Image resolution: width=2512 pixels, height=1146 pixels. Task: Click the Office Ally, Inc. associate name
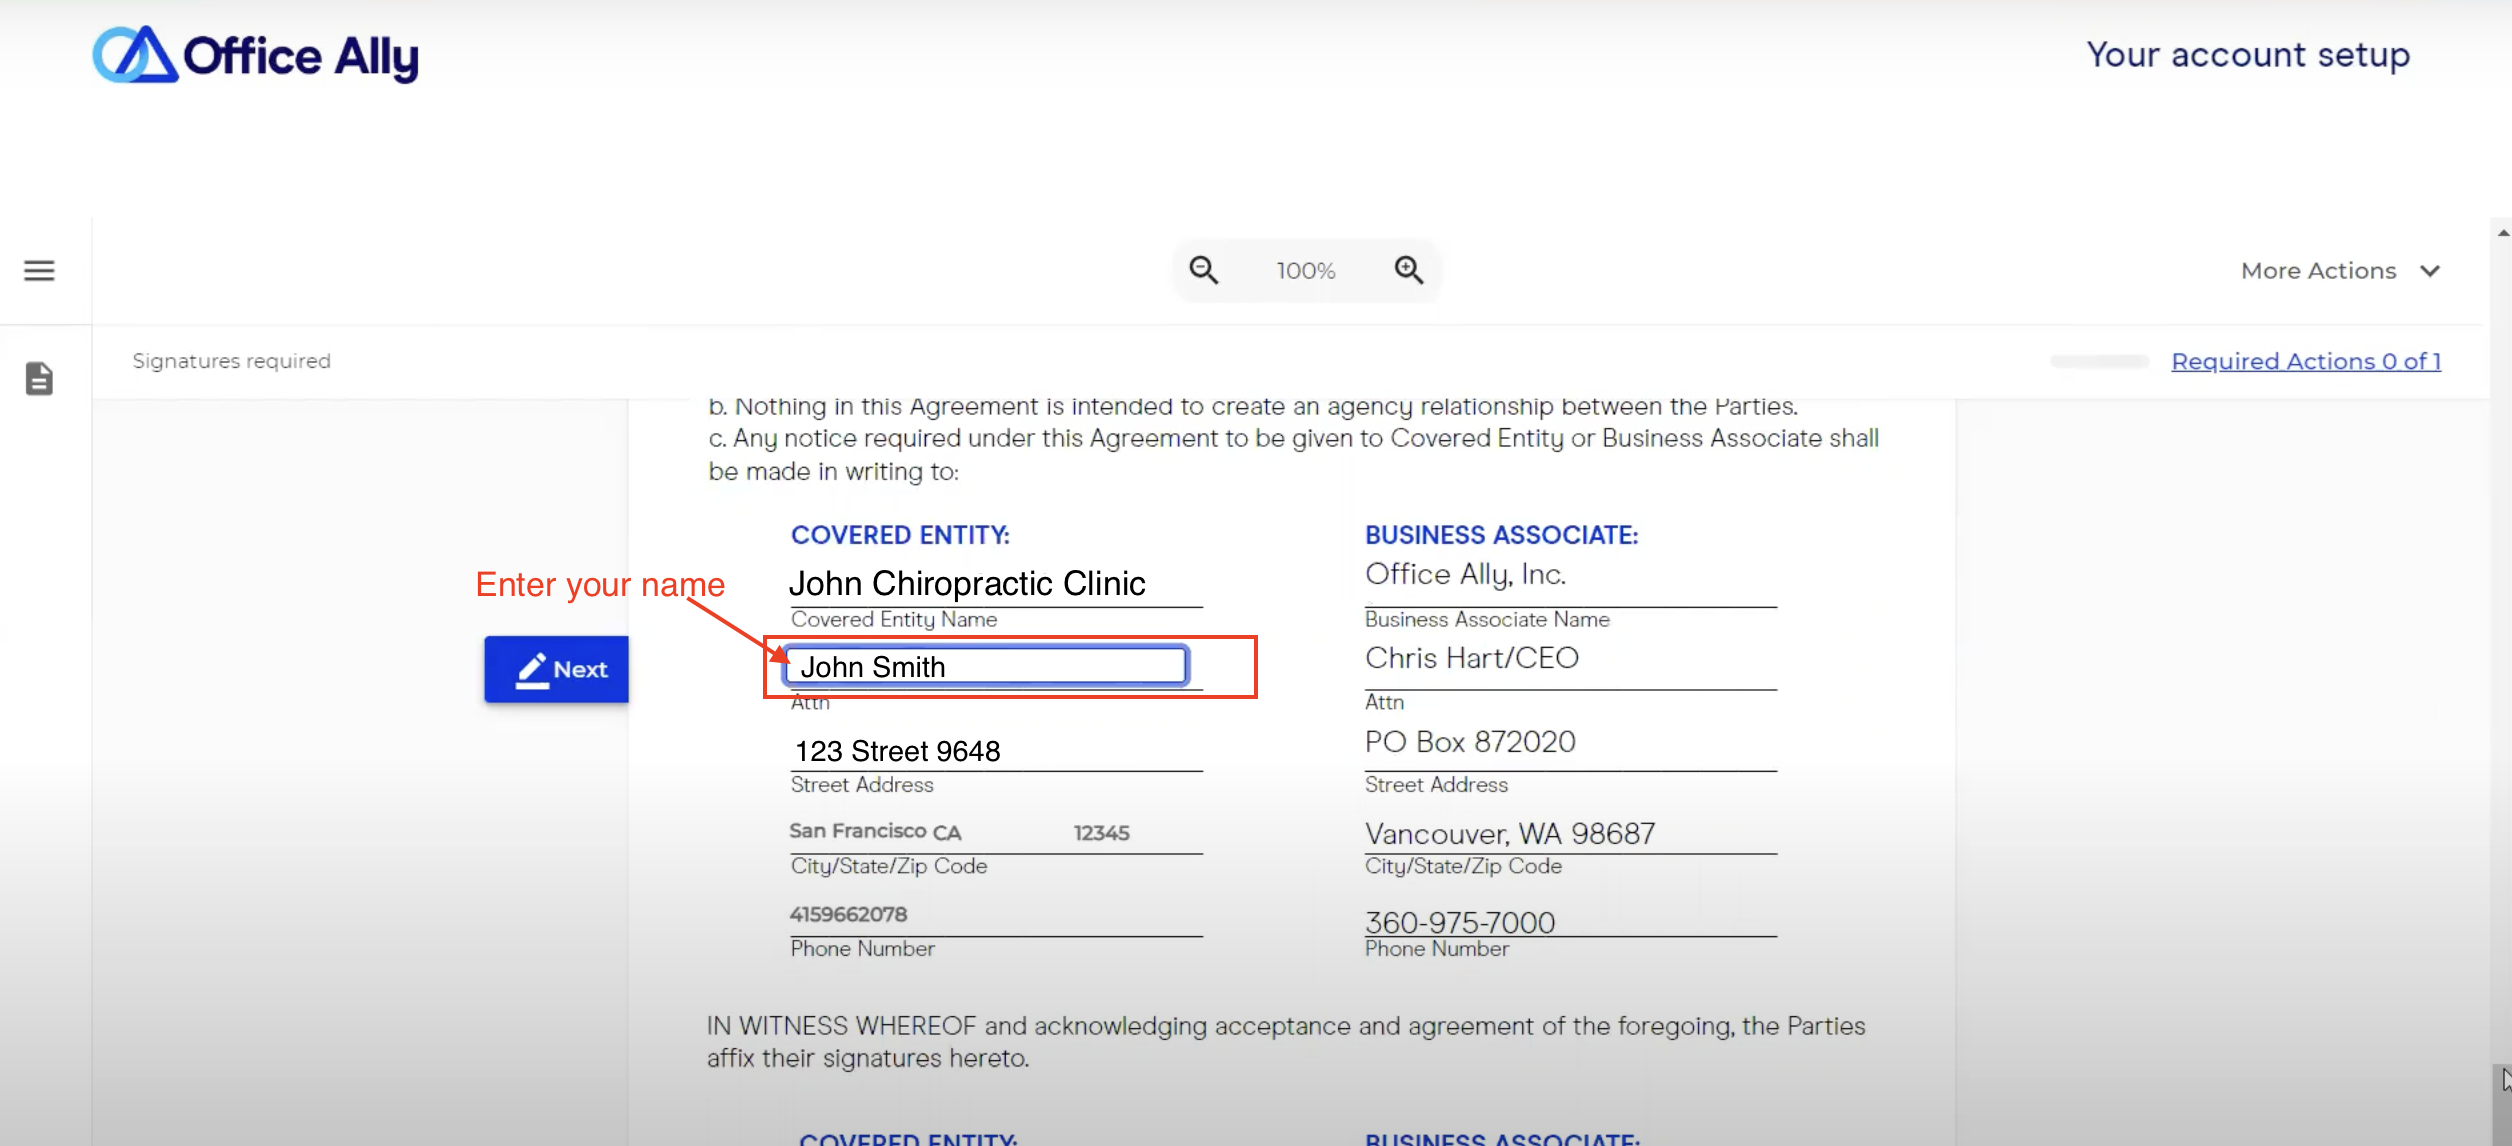pos(1465,575)
